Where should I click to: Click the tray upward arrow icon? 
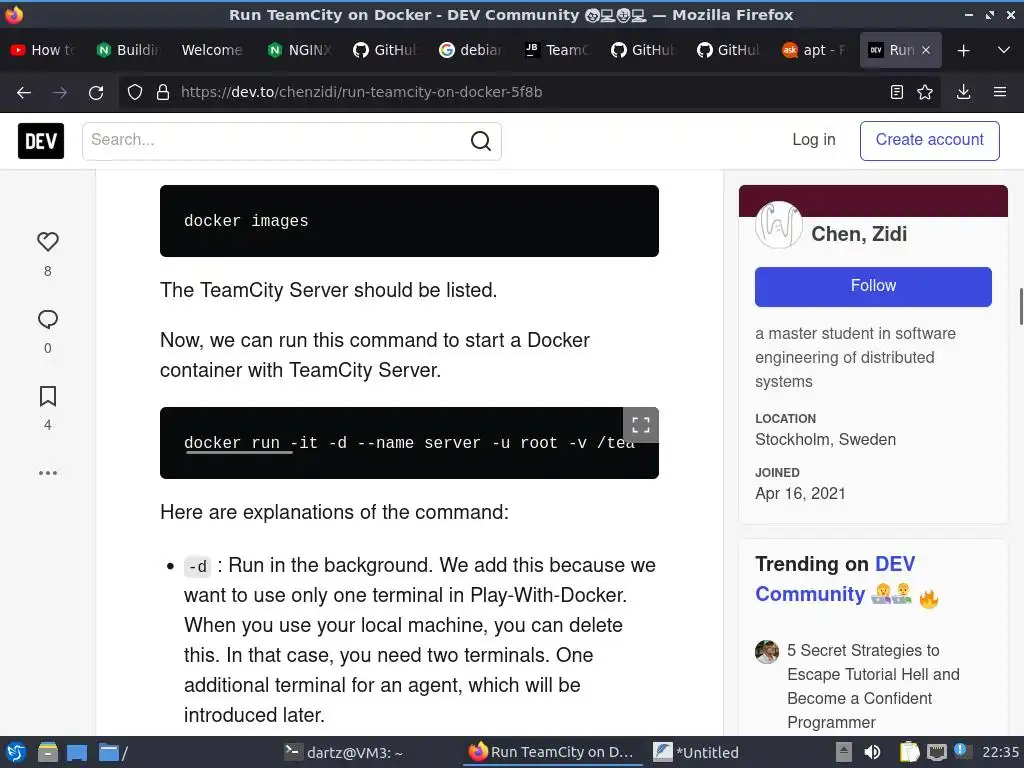coord(844,752)
